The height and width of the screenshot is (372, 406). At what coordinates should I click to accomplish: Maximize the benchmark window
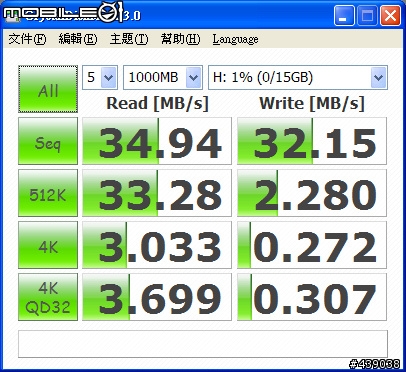[x=367, y=15]
